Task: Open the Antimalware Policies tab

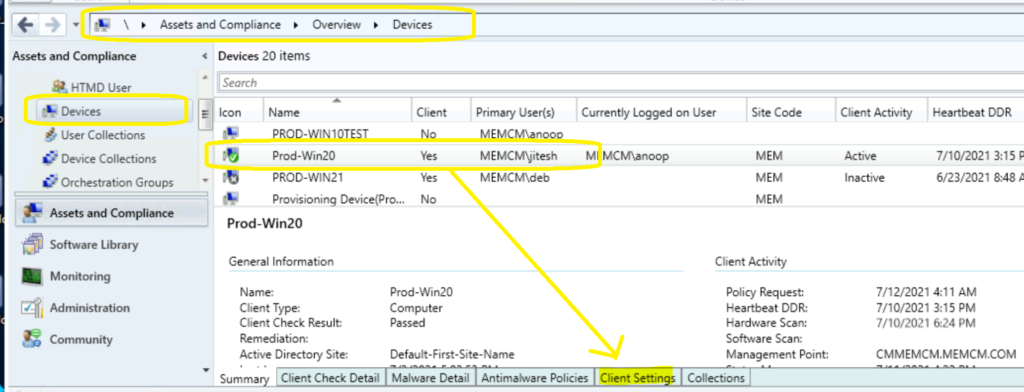Action: 534,378
